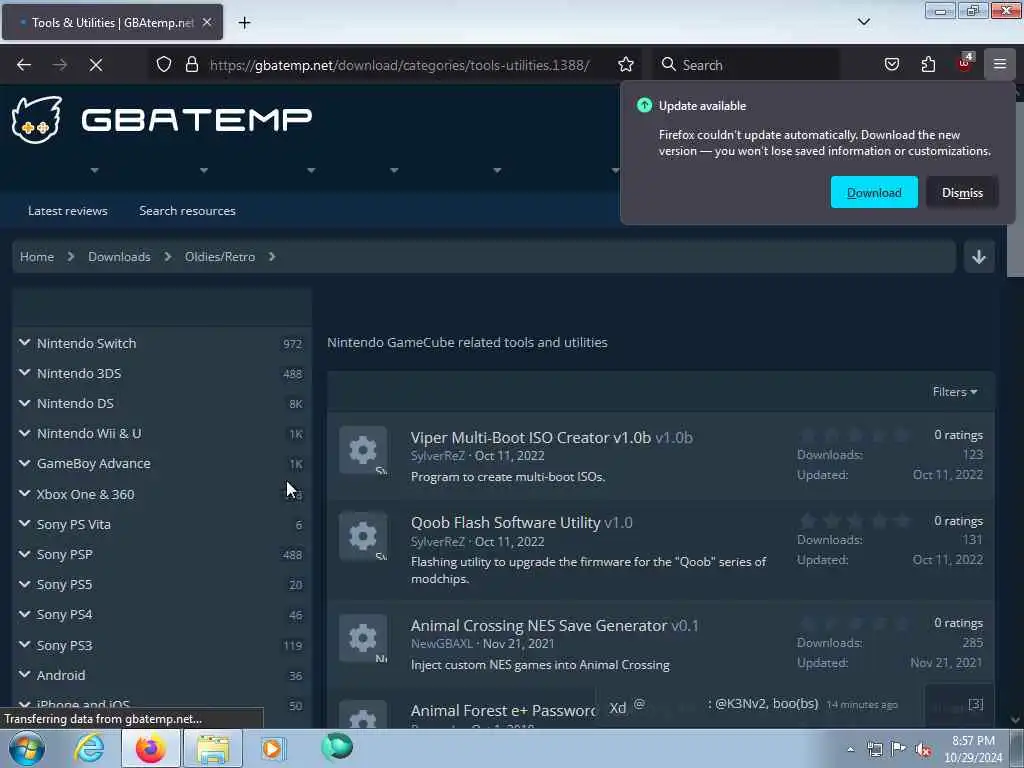Open the Sony PSP category
Viewport: 1024px width, 768px height.
point(65,554)
